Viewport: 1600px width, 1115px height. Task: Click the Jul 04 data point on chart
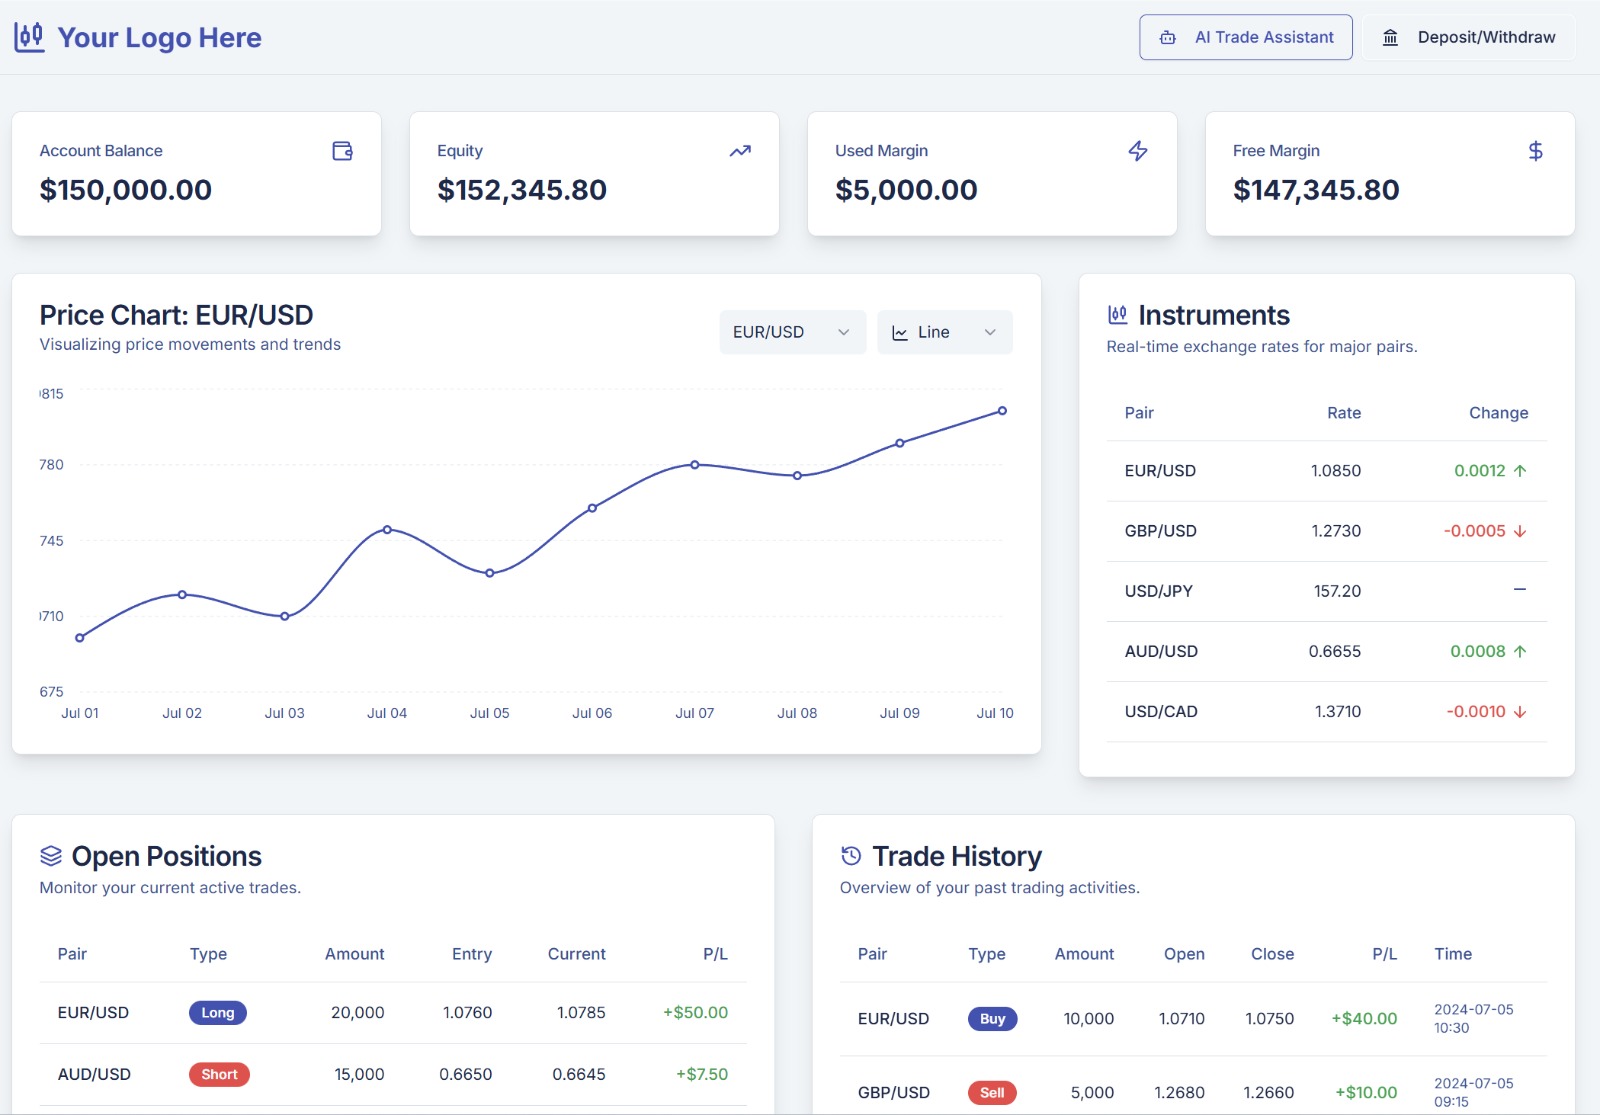tap(387, 530)
